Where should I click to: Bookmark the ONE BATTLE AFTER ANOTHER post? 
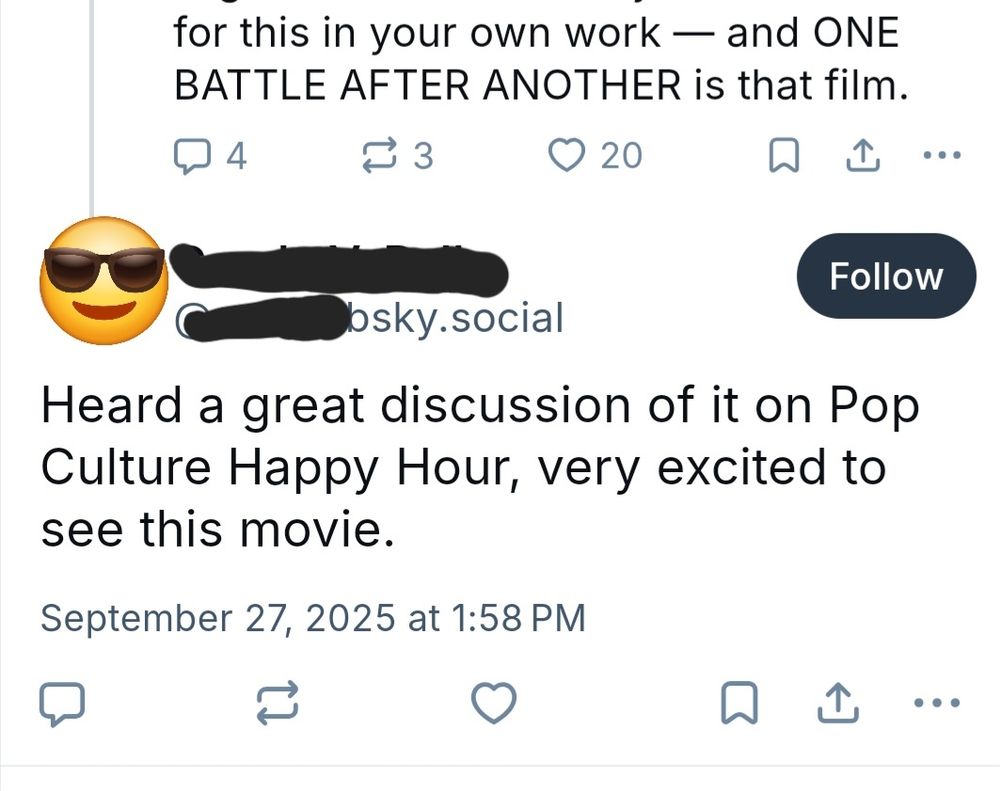pos(786,155)
